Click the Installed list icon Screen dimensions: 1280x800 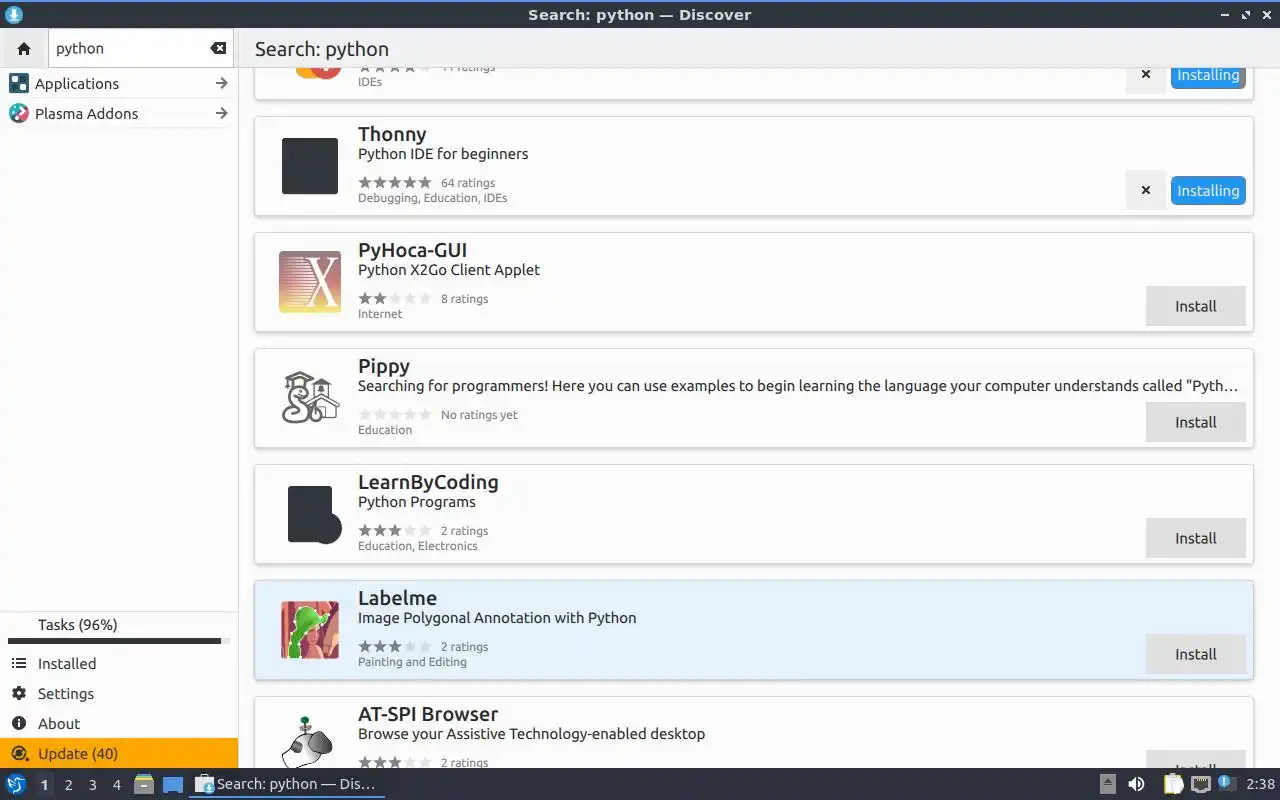[x=19, y=663]
